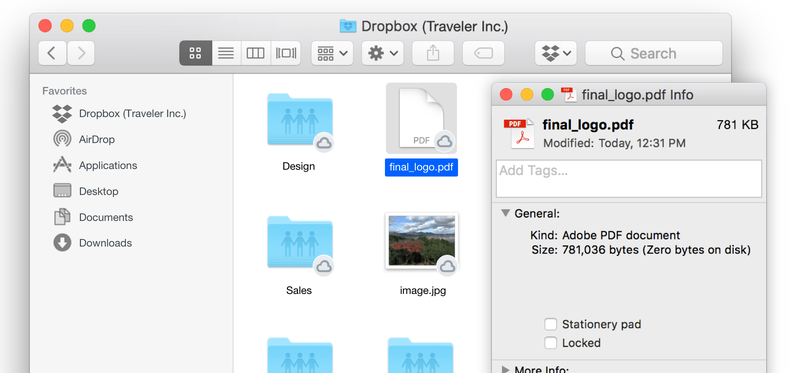Viewport: 800px width, 373px height.
Task: Select the Design shared folder icon
Action: point(299,120)
